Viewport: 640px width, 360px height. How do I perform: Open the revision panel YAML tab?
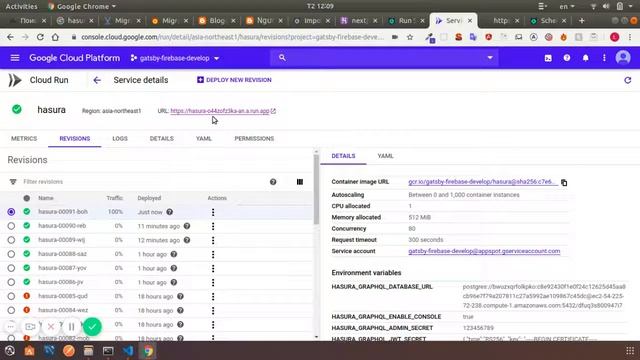(x=385, y=156)
